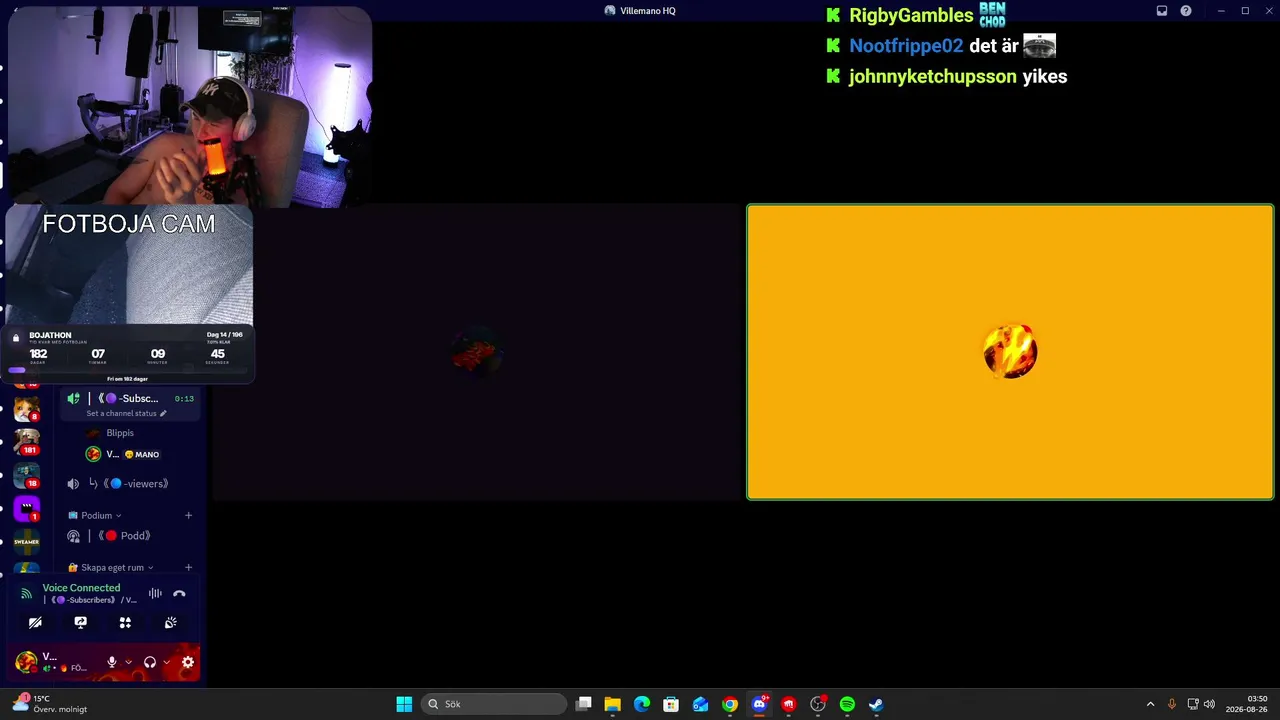Open Spotify from taskbar
The height and width of the screenshot is (720, 1280).
[847, 704]
